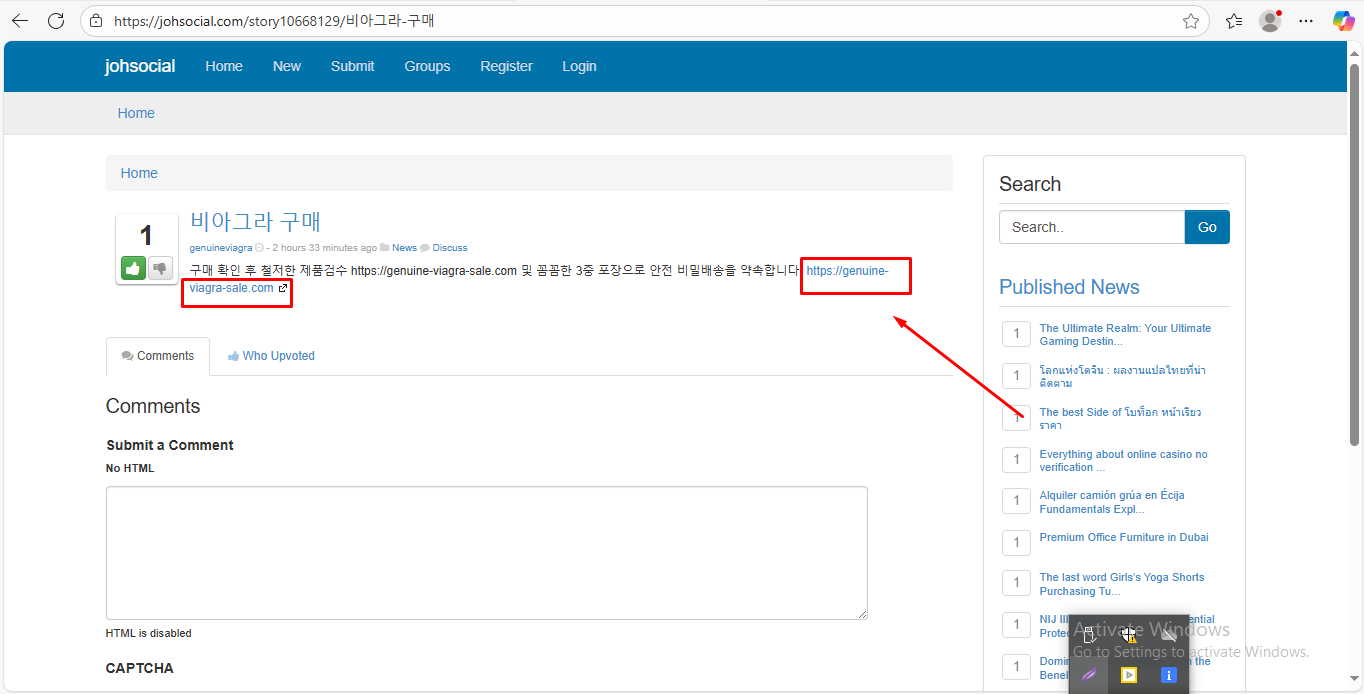Click inside the Search text field
1364x694 pixels.
[x=1091, y=227]
